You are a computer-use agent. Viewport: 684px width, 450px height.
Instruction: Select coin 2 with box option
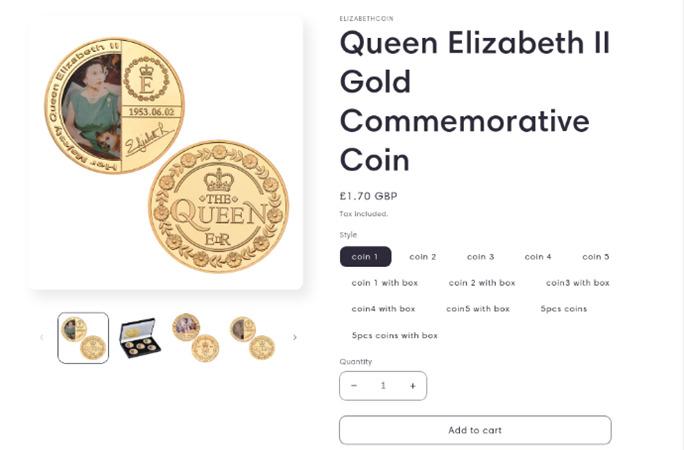[482, 283]
